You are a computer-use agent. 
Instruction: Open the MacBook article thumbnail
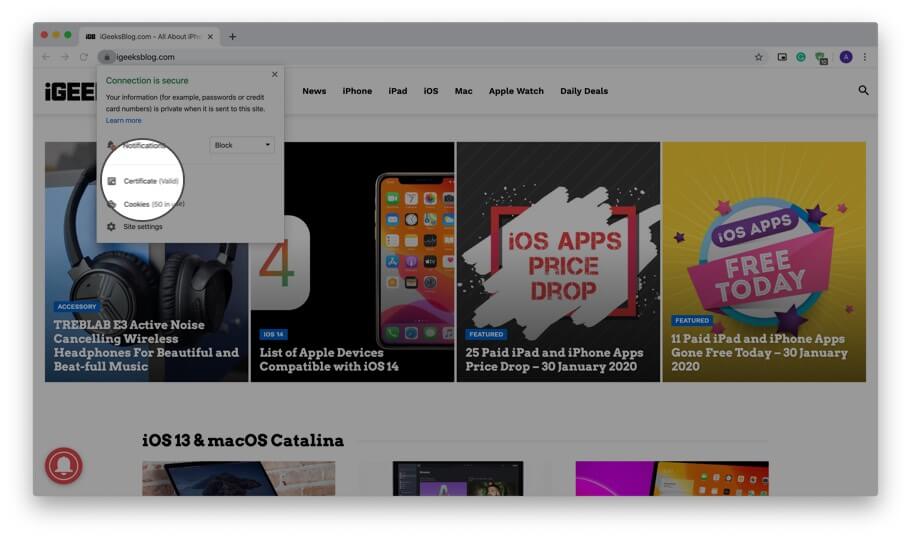coord(239,478)
